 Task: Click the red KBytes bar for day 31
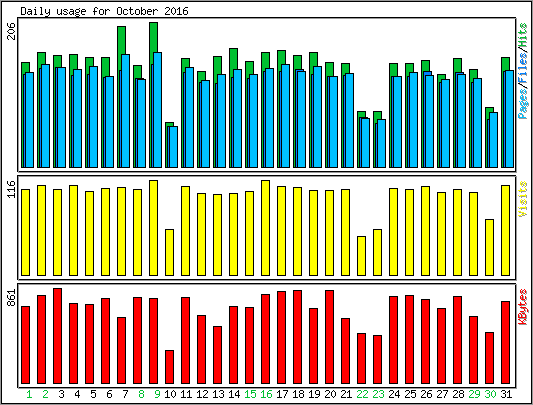(x=505, y=342)
